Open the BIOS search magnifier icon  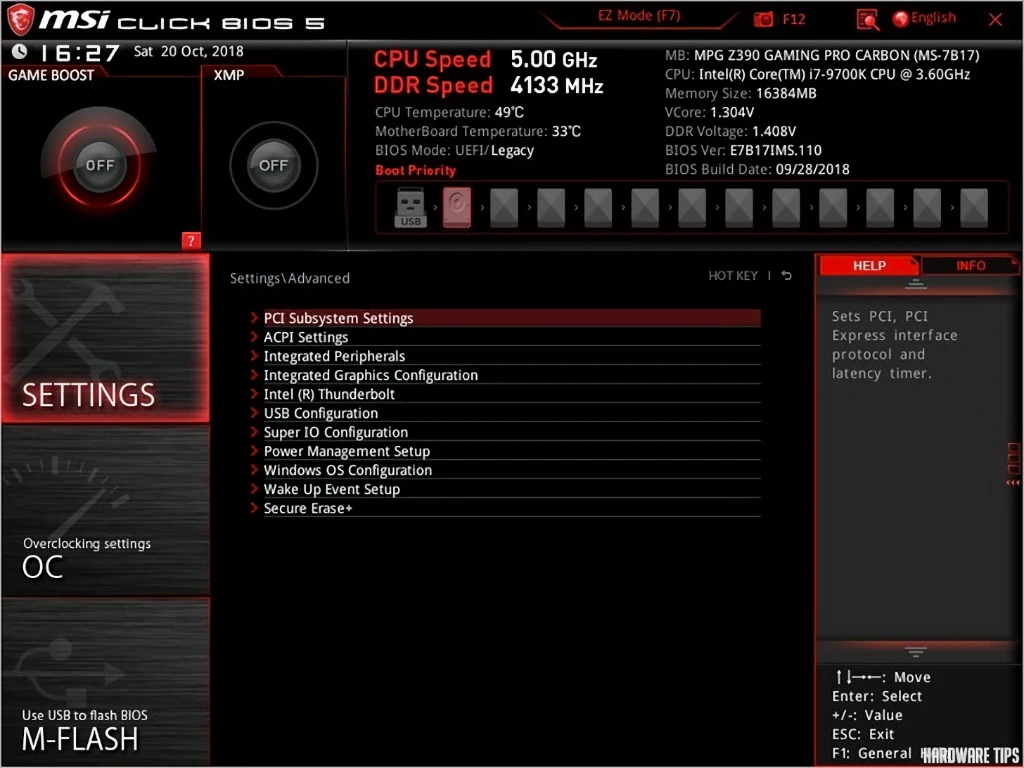coord(868,20)
